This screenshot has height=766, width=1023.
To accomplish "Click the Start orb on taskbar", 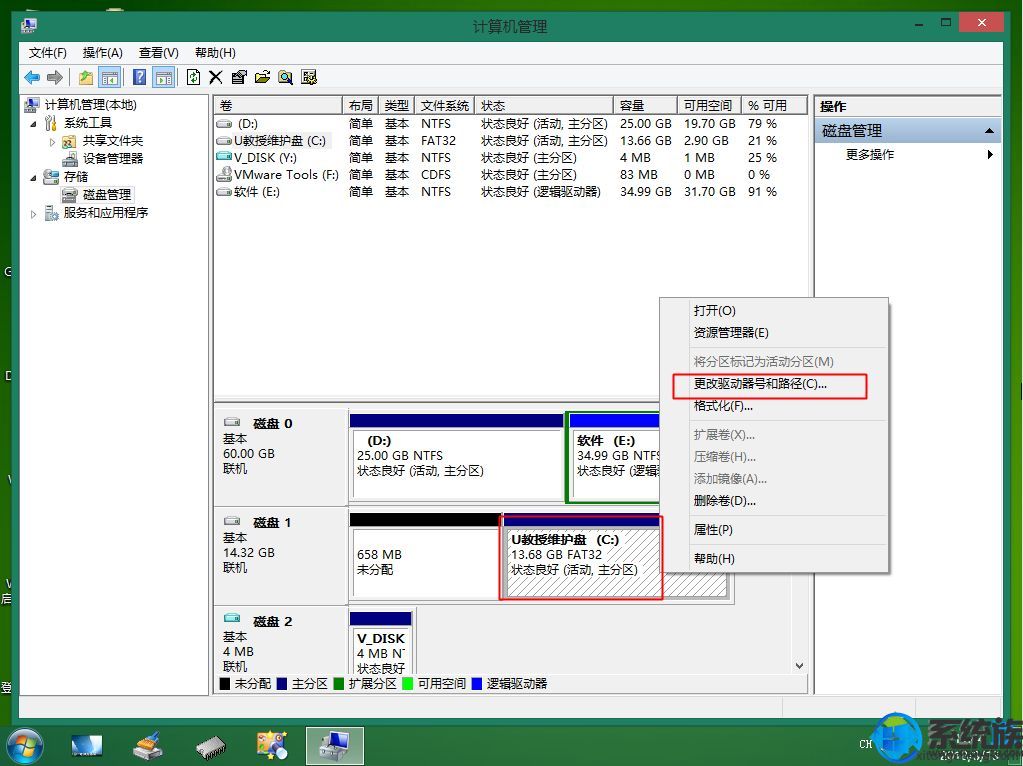I will point(25,746).
